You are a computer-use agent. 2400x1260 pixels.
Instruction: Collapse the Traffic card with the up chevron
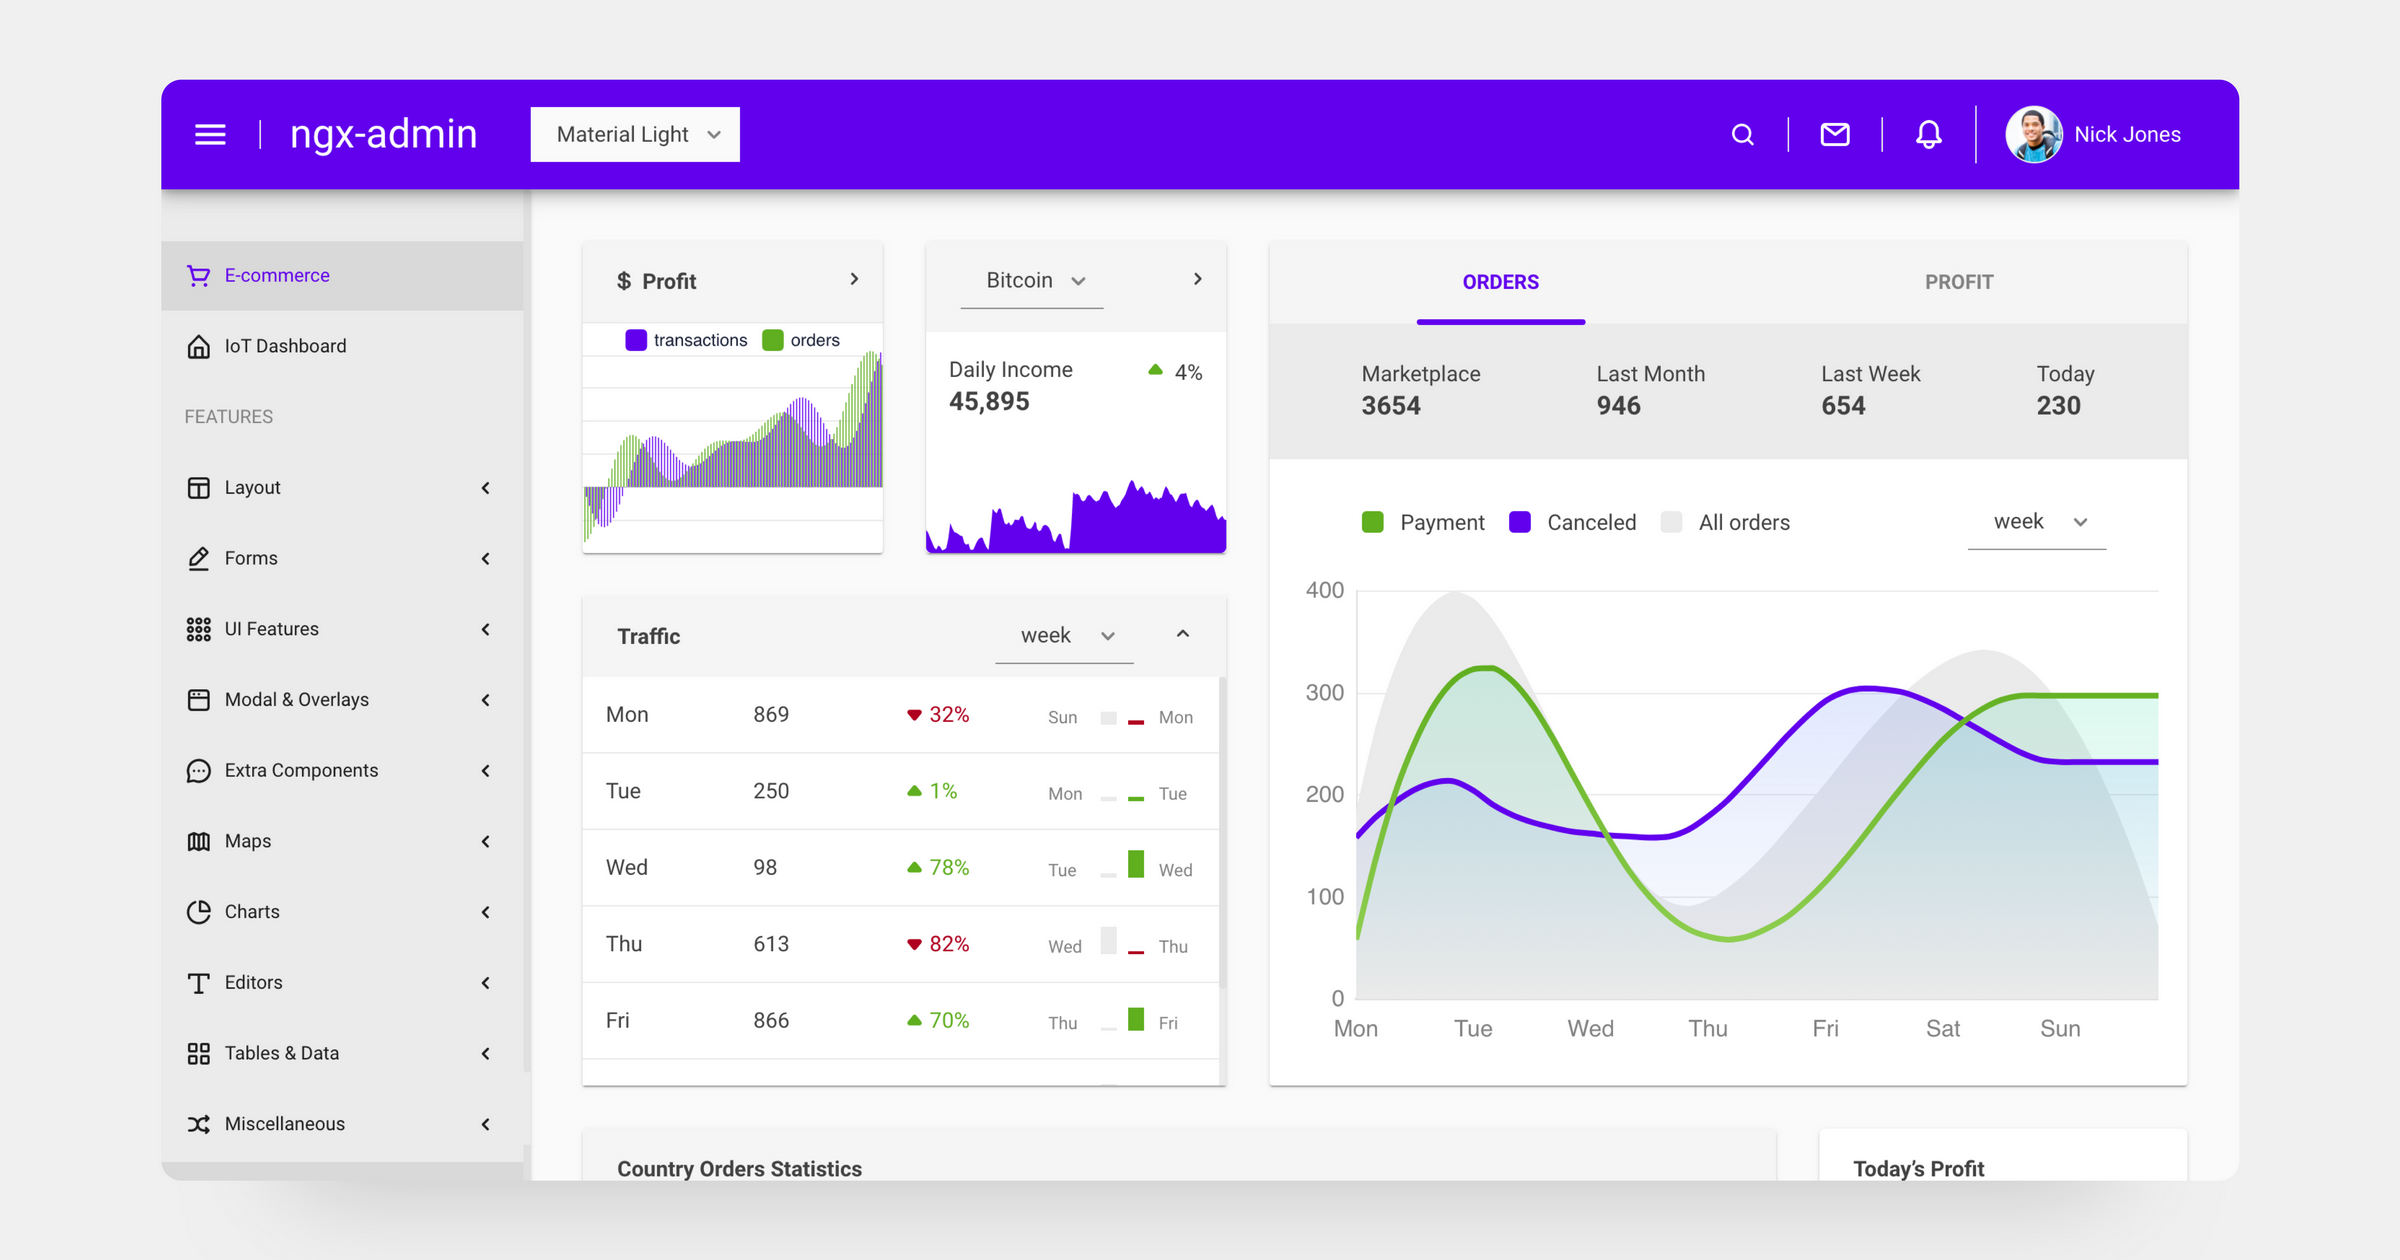[1183, 634]
